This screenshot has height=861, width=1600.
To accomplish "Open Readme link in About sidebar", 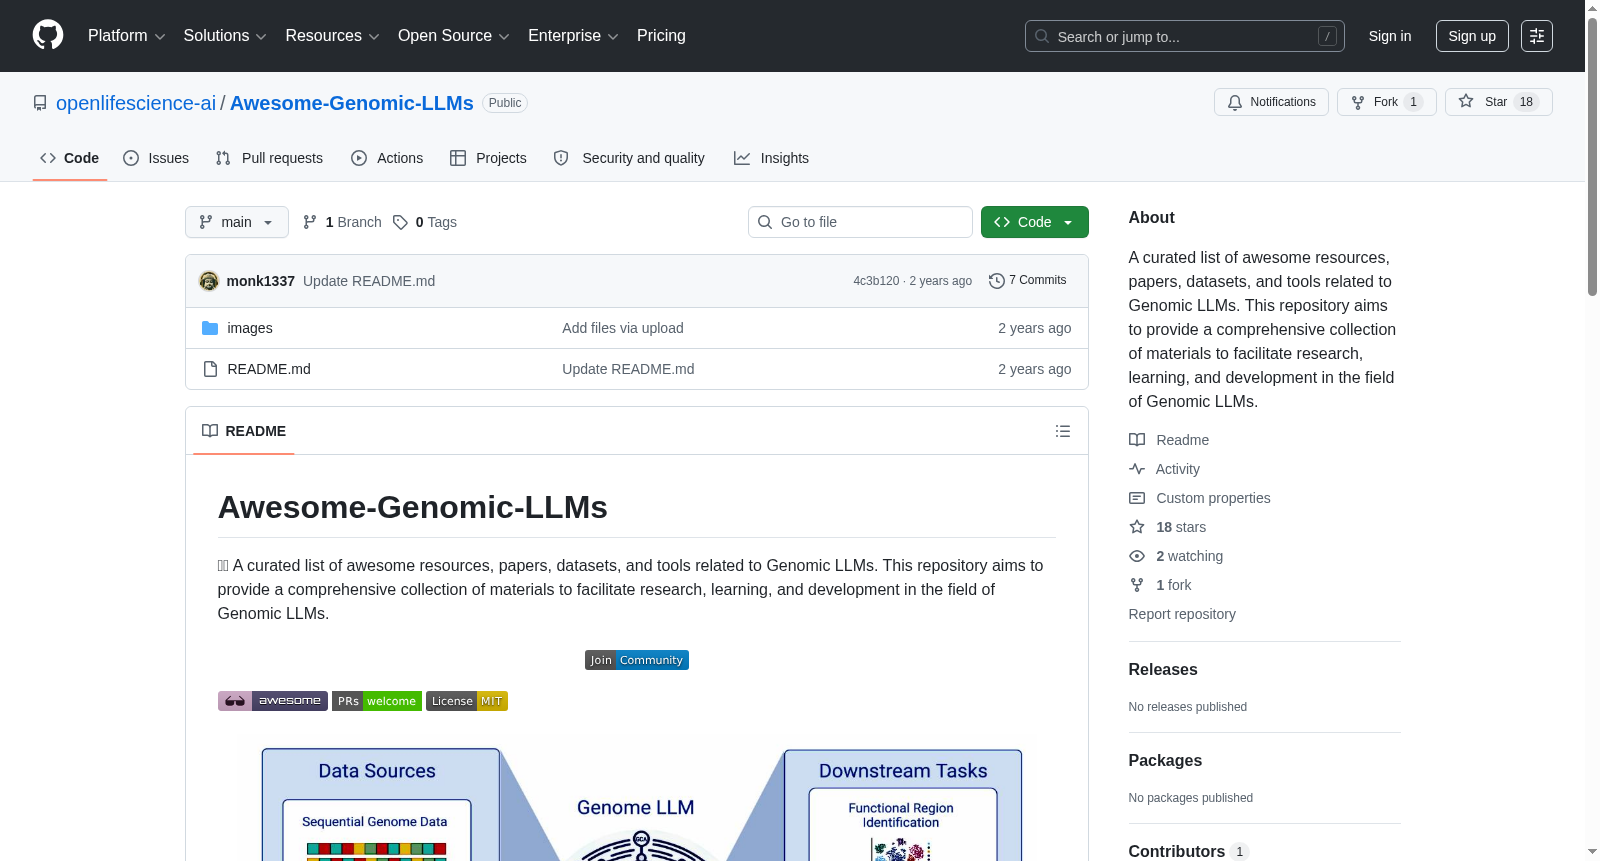I will (1169, 440).
